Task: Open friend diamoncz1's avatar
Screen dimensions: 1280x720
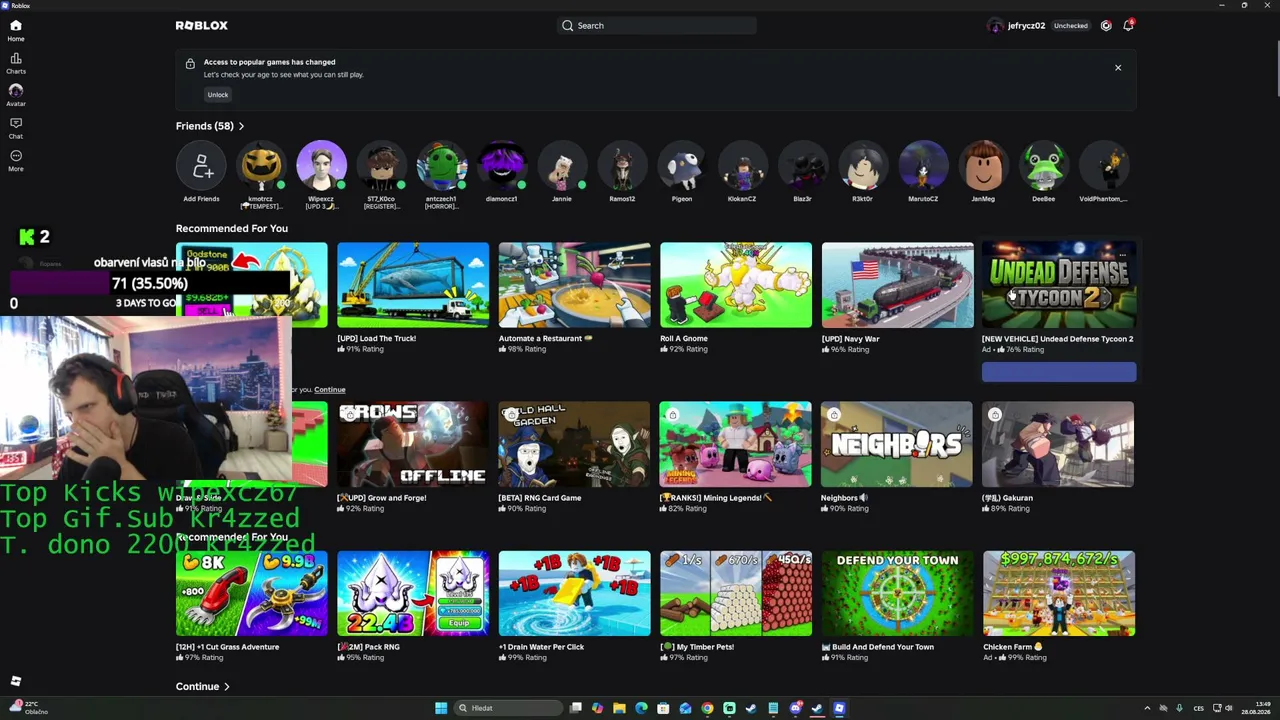Action: [501, 167]
